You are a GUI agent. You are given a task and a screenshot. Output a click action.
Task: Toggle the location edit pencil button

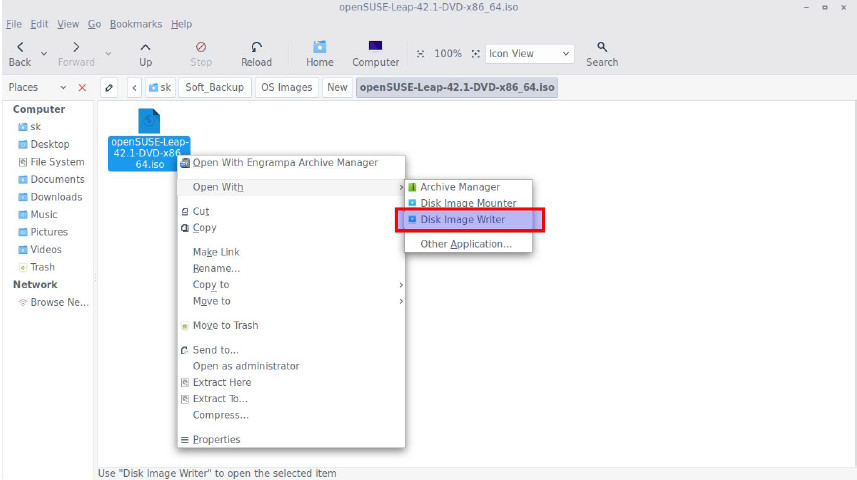click(x=109, y=87)
